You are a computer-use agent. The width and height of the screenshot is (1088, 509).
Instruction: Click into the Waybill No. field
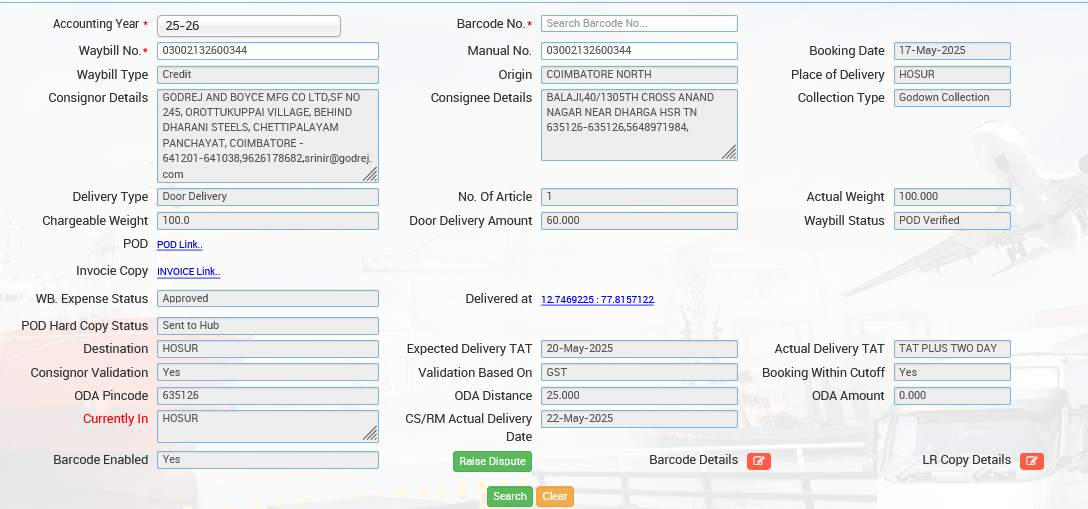(267, 51)
